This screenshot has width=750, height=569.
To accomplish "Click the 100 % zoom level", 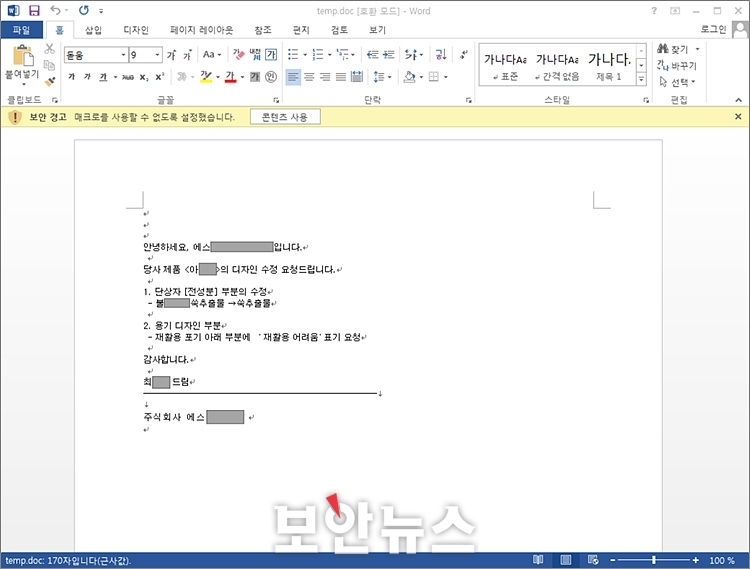I will tap(722, 560).
